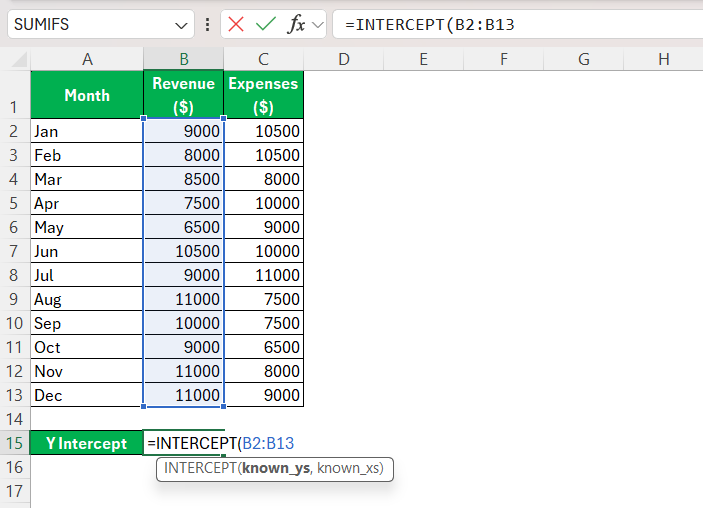Click the Oct cell
703x508 pixels.
click(x=87, y=347)
